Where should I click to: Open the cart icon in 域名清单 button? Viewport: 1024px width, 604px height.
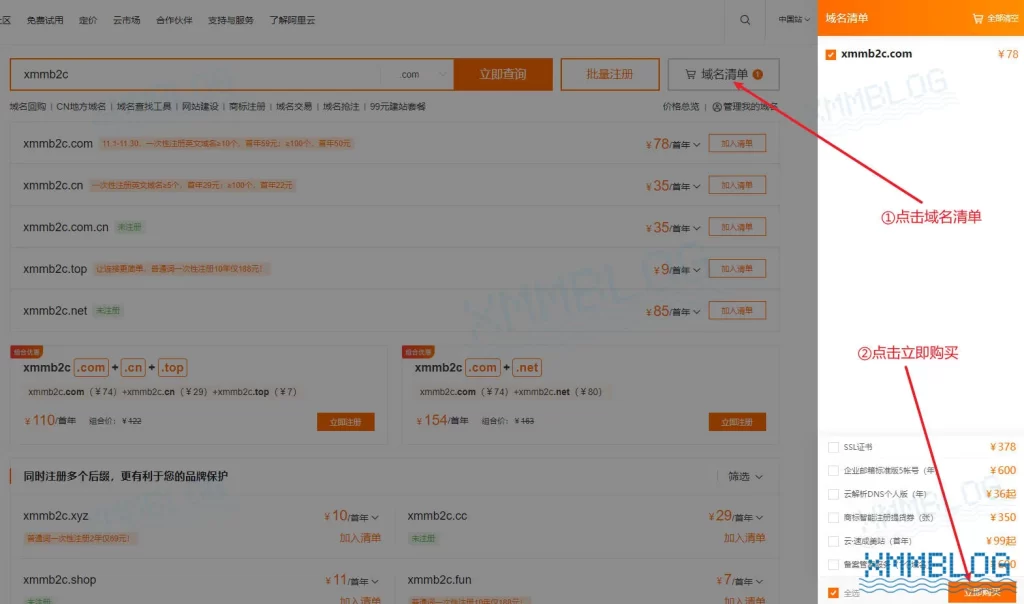pyautogui.click(x=690, y=74)
